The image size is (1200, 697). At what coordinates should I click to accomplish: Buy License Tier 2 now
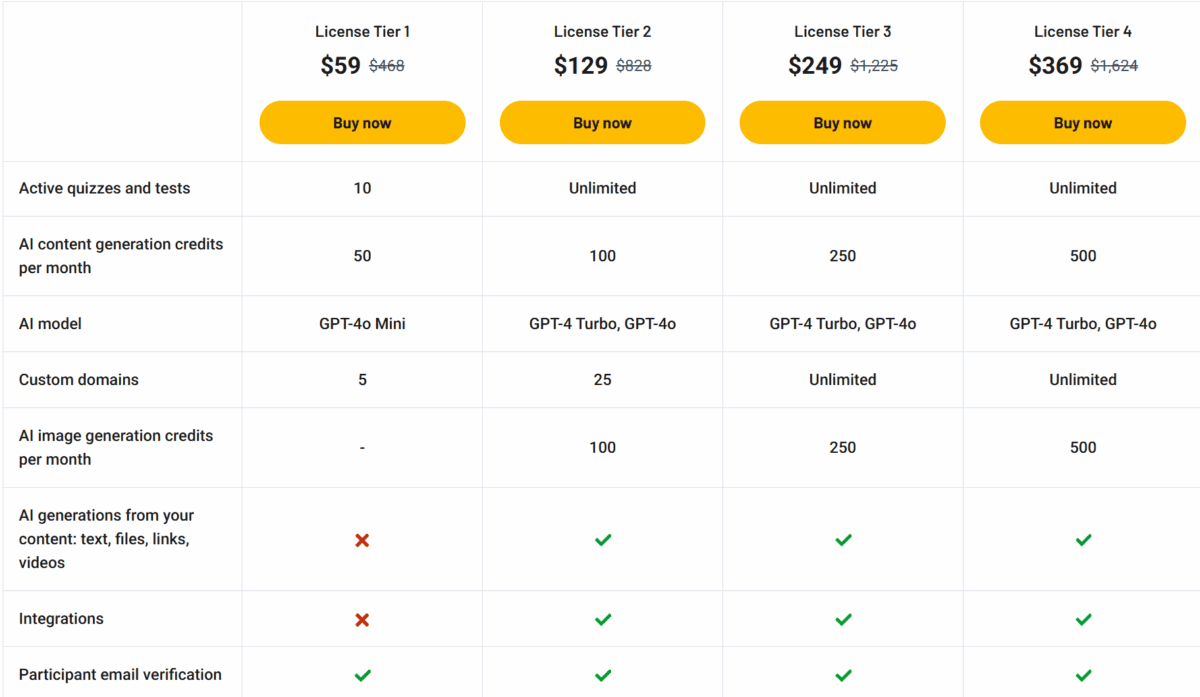(x=602, y=123)
